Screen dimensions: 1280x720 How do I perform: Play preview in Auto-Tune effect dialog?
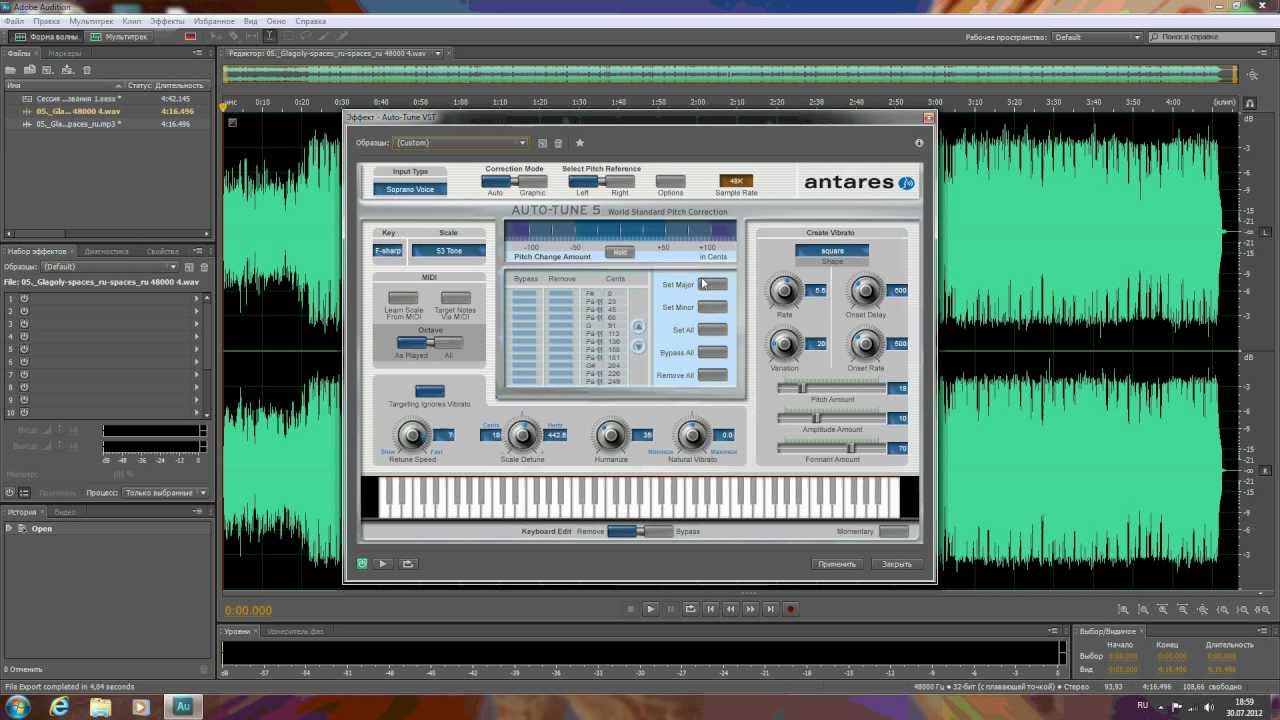382,564
